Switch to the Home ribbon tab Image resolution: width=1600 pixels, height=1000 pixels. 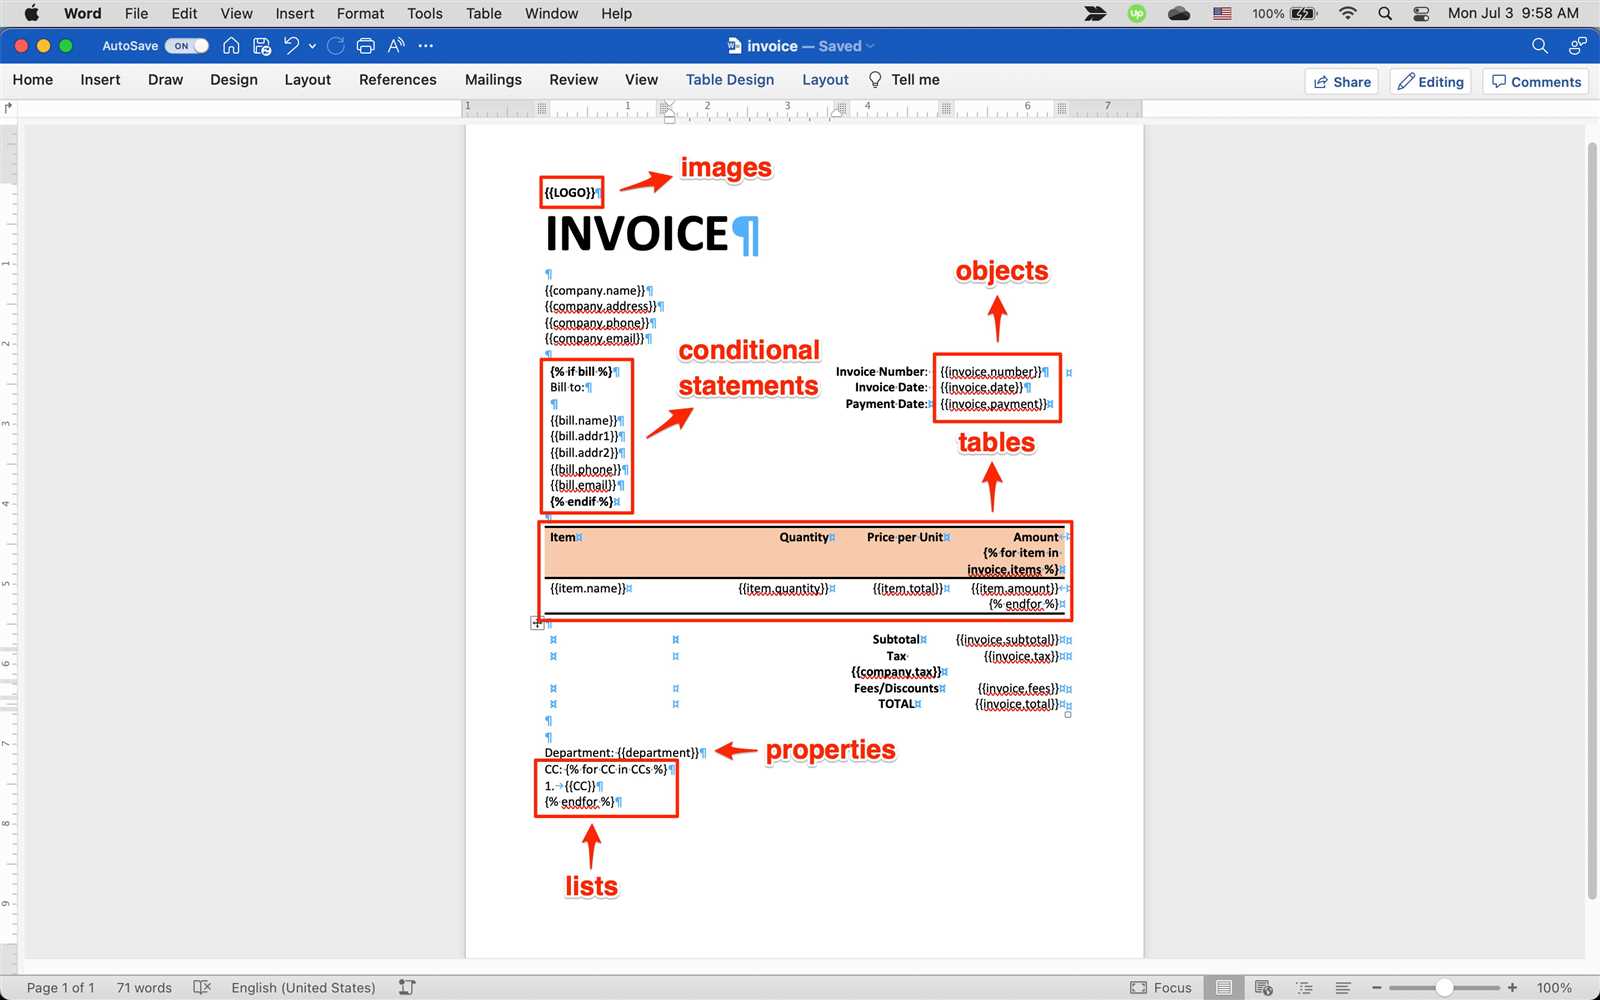(x=33, y=80)
